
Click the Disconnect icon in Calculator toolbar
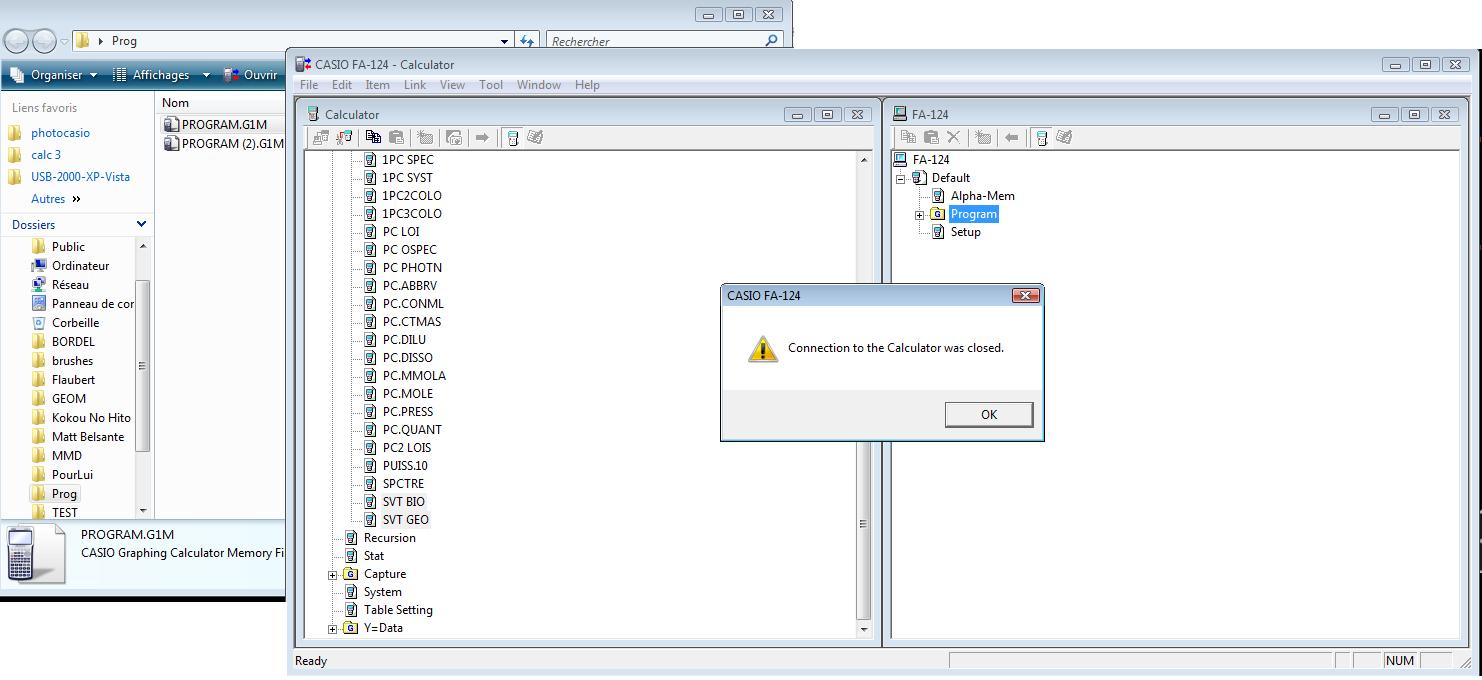pos(344,137)
